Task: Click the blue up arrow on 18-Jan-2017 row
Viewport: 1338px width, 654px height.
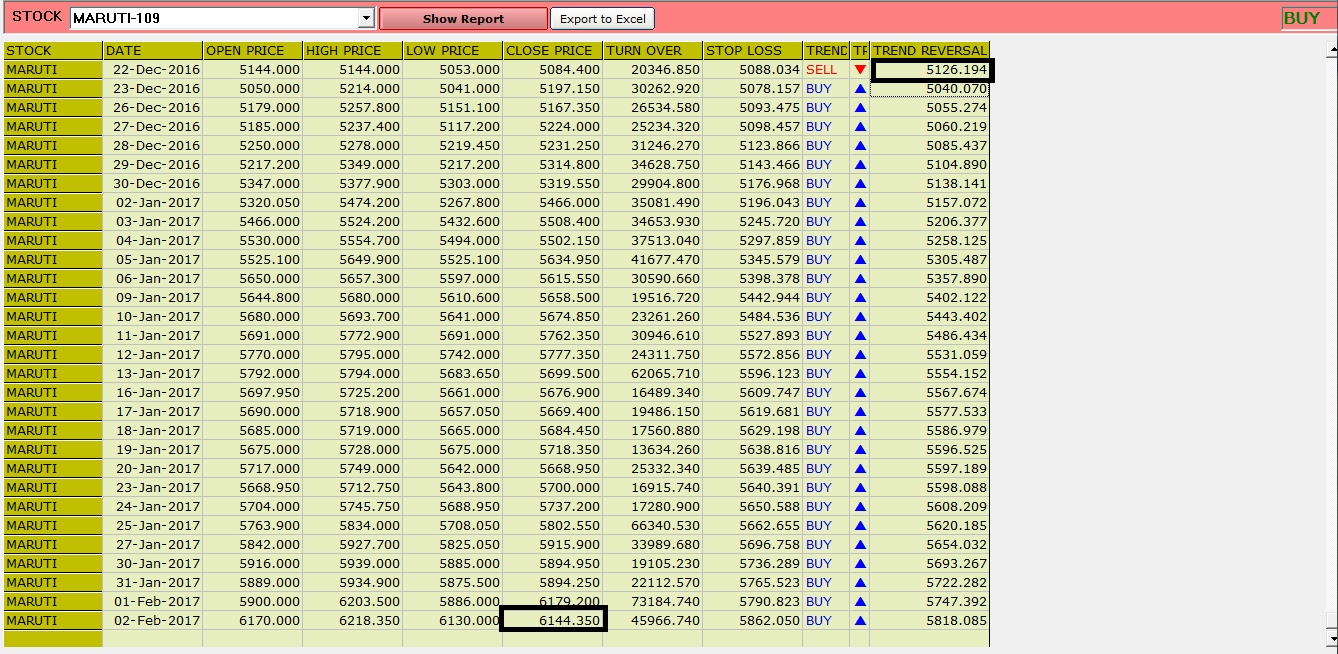Action: pyautogui.click(x=860, y=431)
